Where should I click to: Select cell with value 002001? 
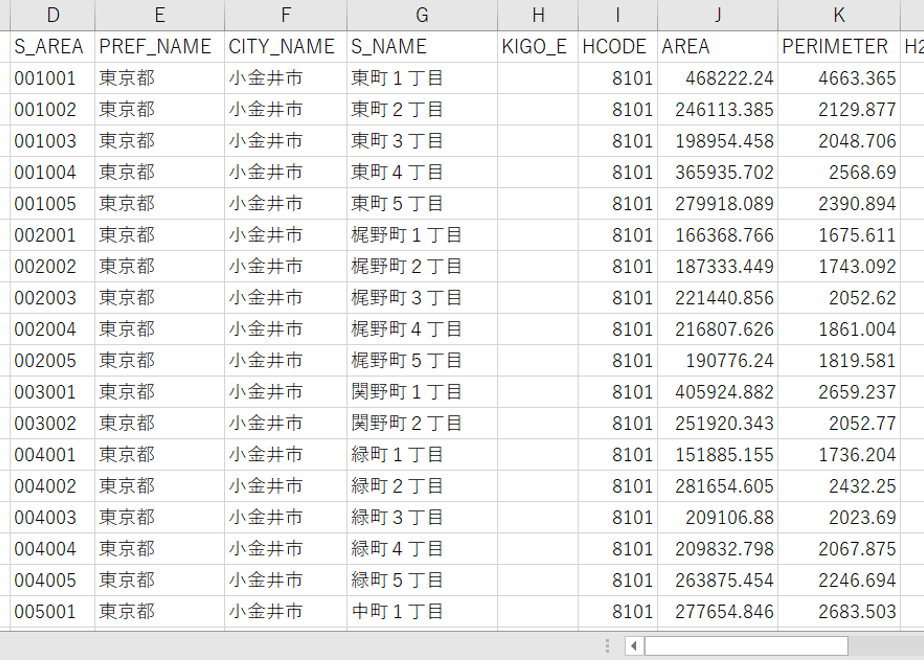pyautogui.click(x=52, y=235)
